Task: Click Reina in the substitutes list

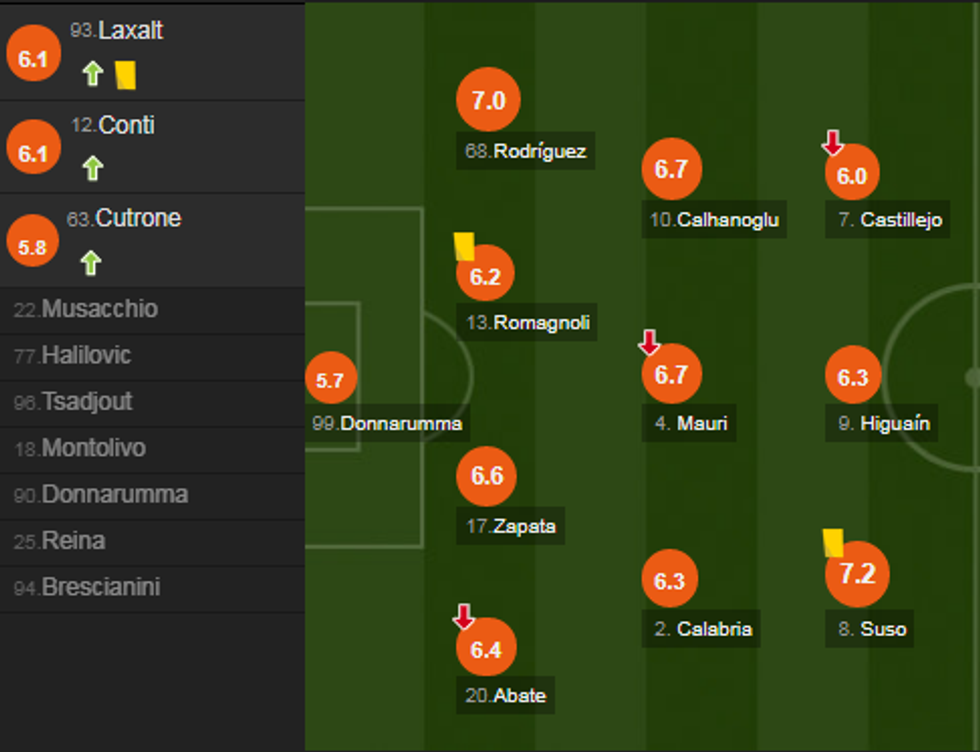Action: [73, 541]
